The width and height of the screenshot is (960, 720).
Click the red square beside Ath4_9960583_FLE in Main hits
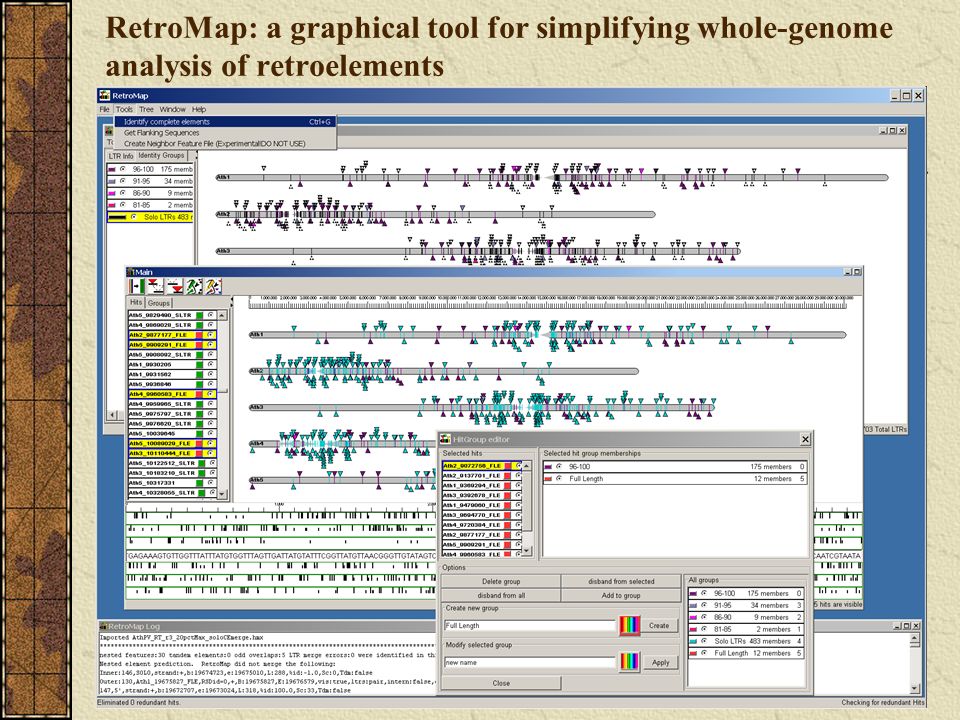(x=200, y=394)
